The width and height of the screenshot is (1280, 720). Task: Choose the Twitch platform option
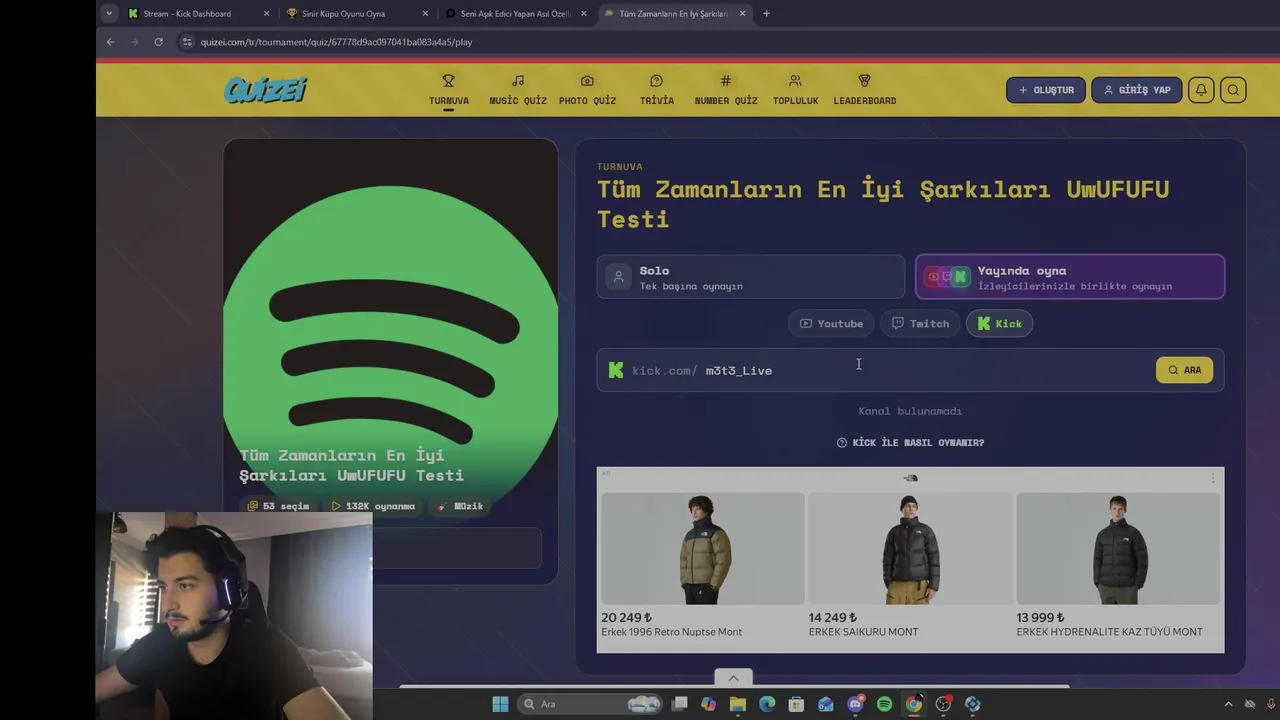click(920, 323)
